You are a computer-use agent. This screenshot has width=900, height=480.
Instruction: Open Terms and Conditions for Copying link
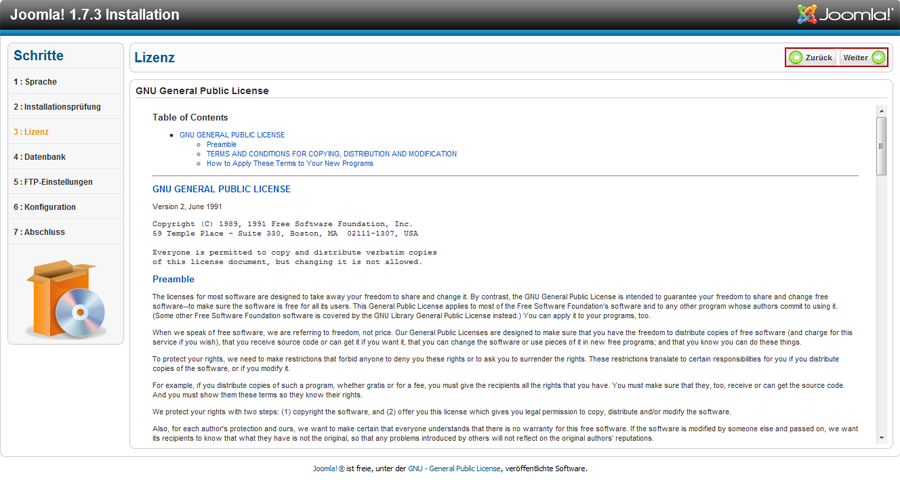coord(332,154)
